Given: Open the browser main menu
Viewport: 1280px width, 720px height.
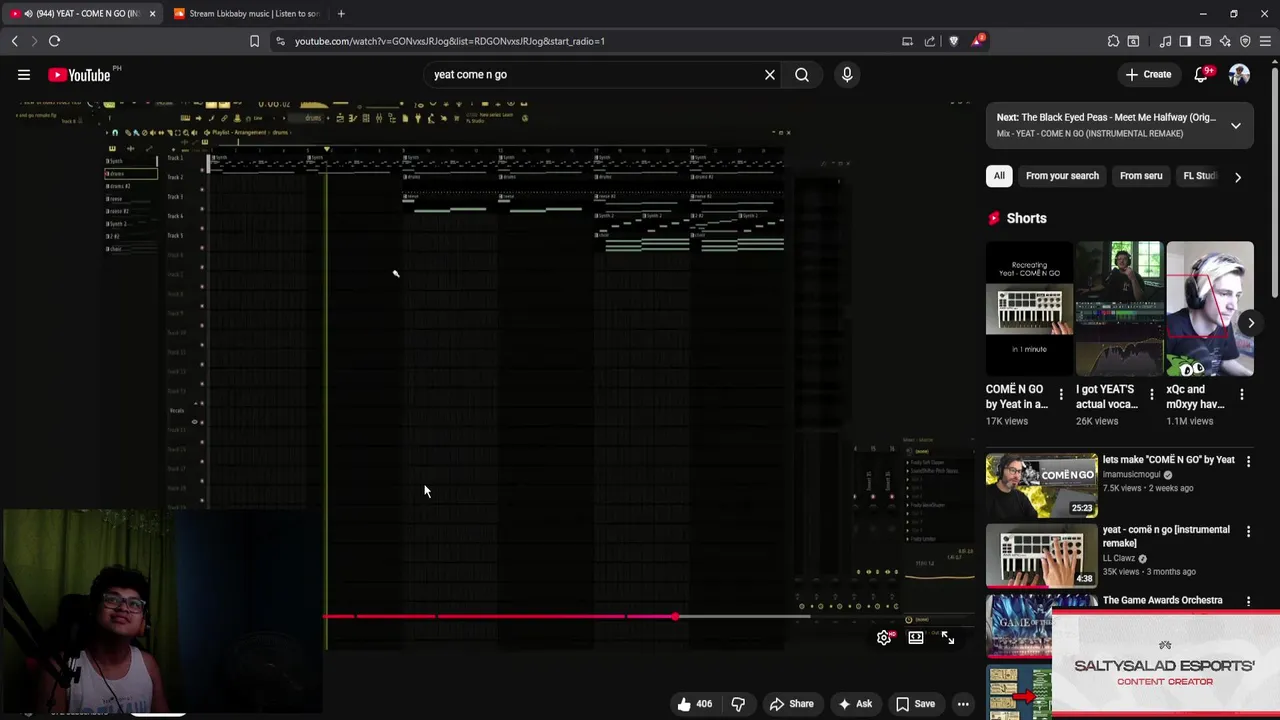Looking at the screenshot, I should (x=1265, y=41).
